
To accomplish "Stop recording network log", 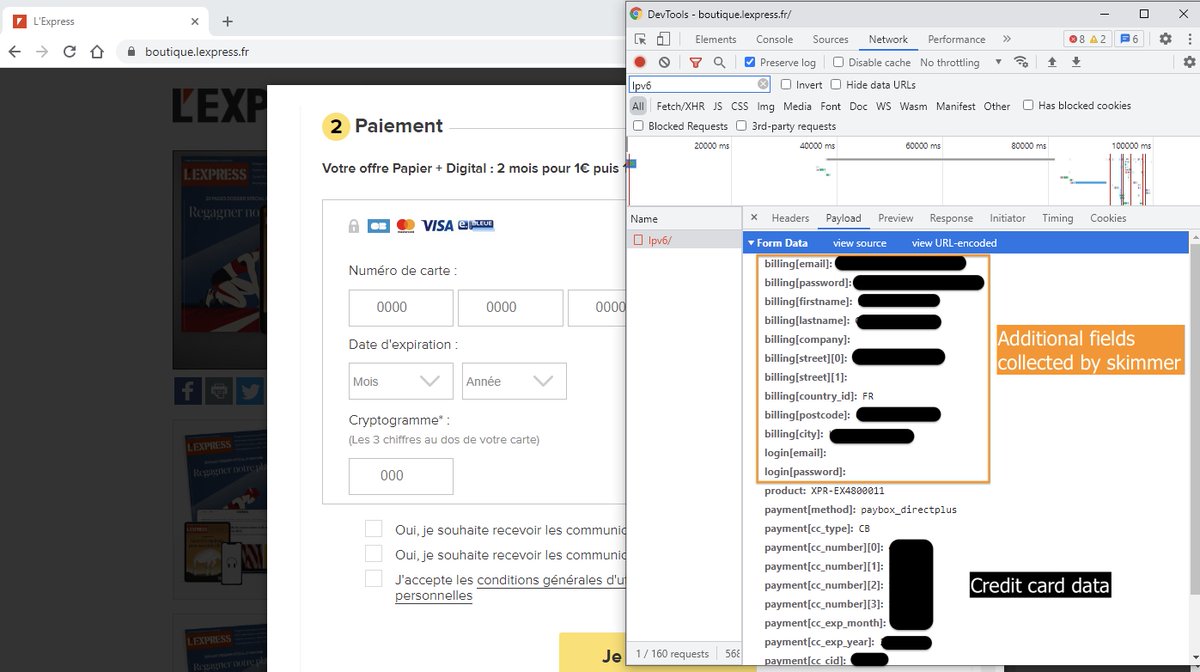I will (640, 62).
